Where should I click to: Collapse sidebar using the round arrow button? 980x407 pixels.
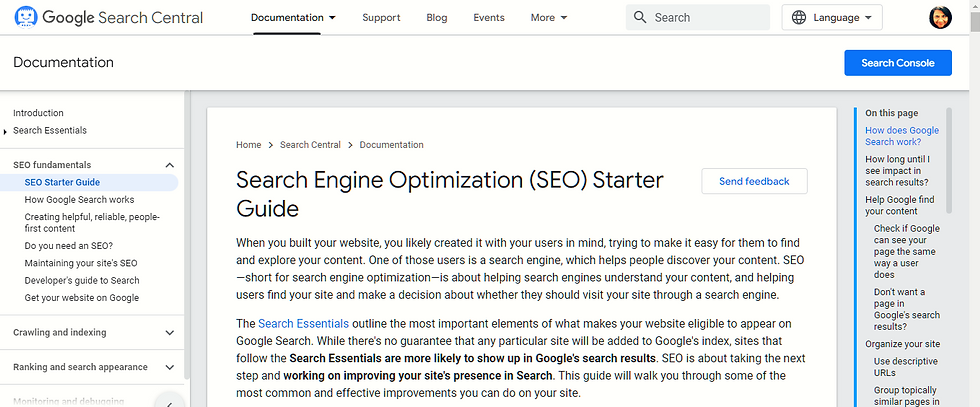pos(169,402)
